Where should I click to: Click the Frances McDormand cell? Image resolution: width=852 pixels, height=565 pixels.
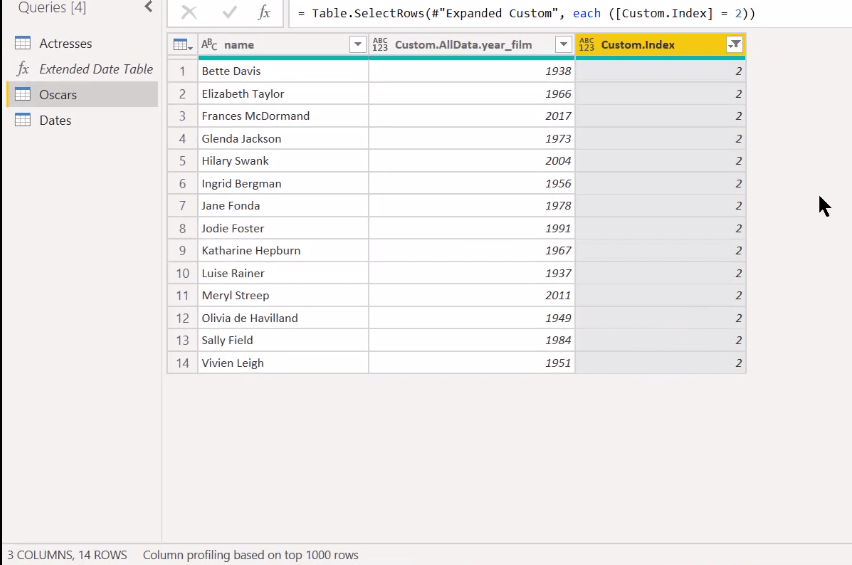pos(283,116)
